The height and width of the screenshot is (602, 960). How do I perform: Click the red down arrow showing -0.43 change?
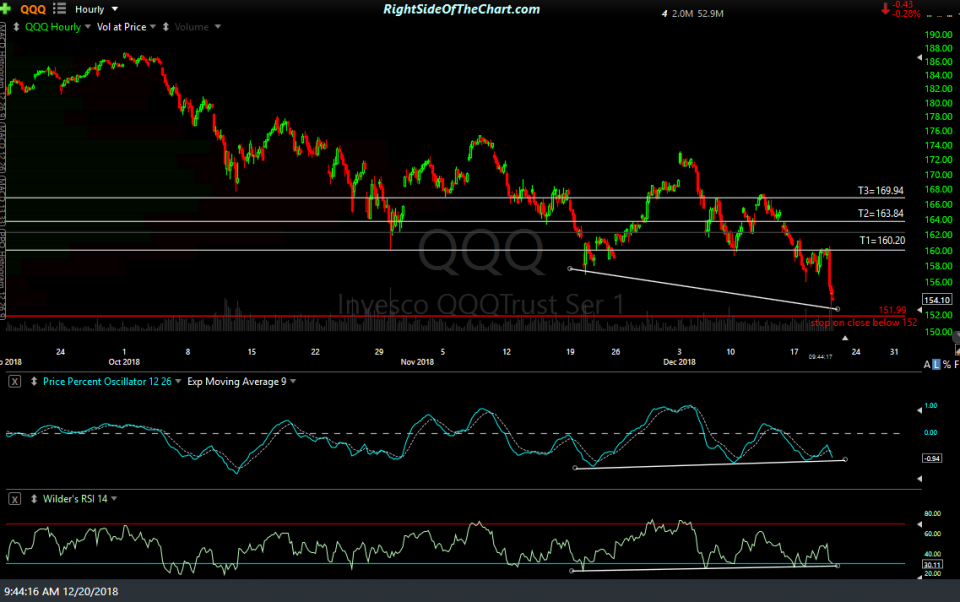(x=885, y=7)
